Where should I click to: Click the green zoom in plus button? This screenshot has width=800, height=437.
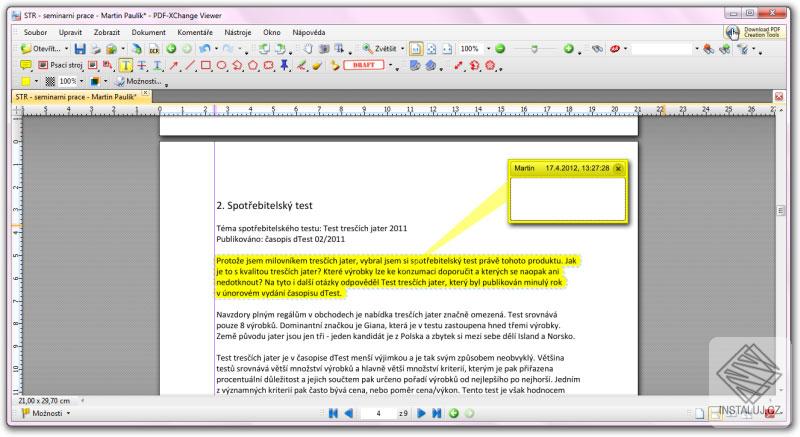pos(568,49)
